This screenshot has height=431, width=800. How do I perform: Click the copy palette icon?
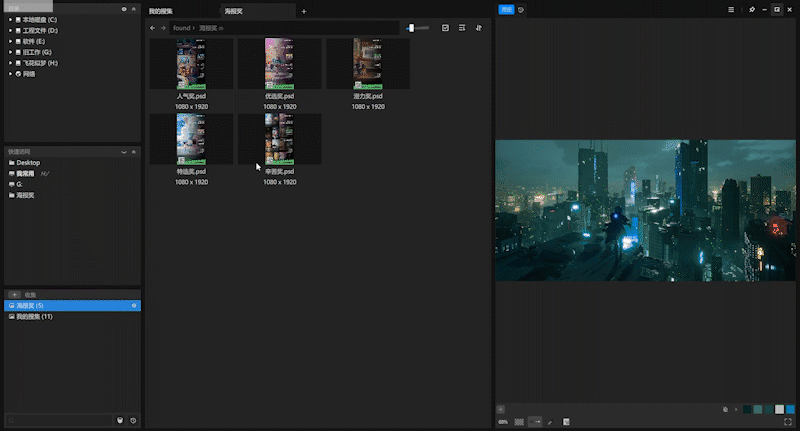725,409
